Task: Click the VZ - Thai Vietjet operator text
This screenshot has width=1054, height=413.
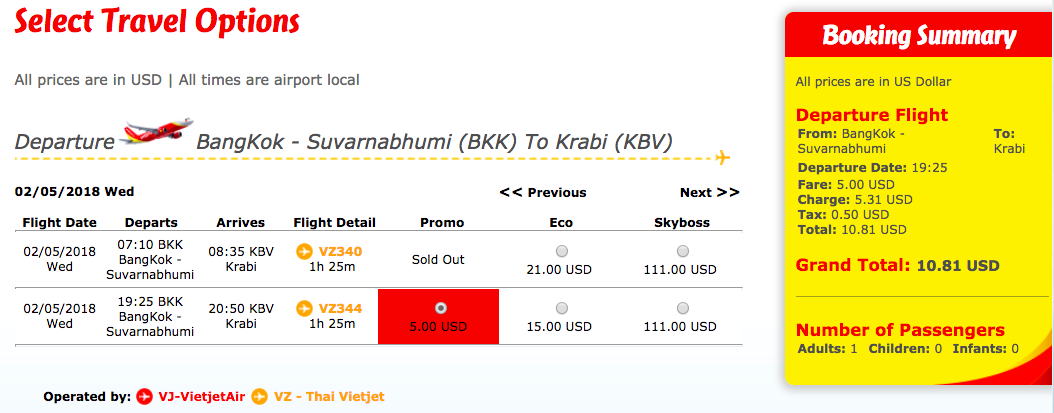Action: 329,397
